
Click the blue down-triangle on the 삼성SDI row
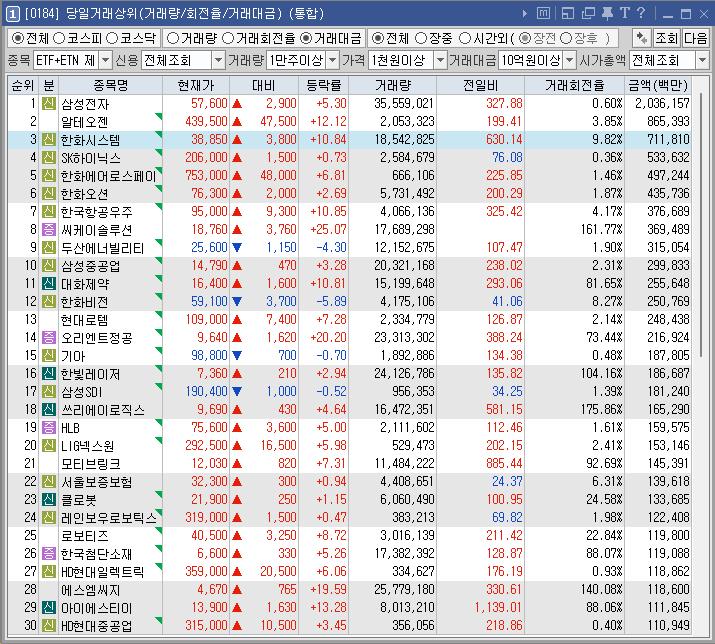237,391
